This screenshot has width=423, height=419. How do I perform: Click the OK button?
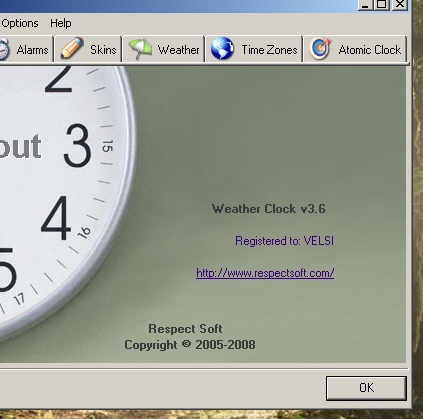coord(366,388)
